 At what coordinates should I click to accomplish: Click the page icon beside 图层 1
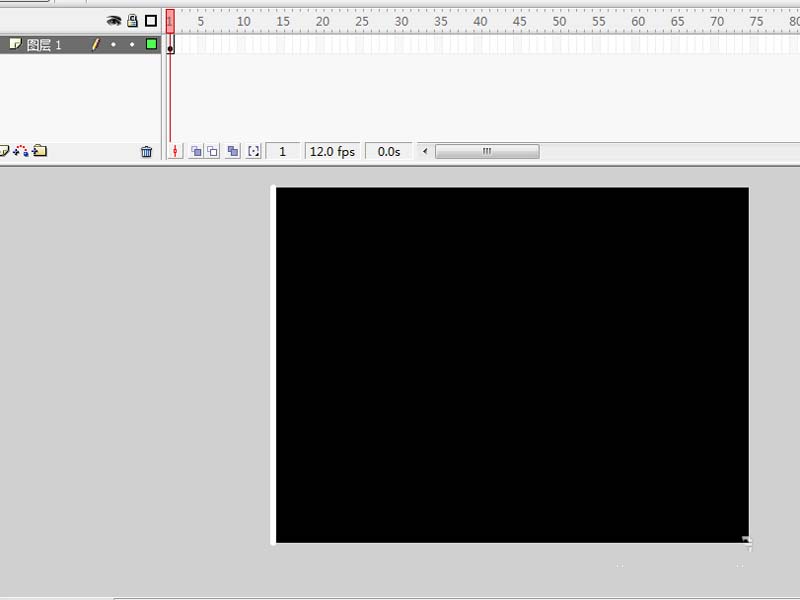point(15,44)
